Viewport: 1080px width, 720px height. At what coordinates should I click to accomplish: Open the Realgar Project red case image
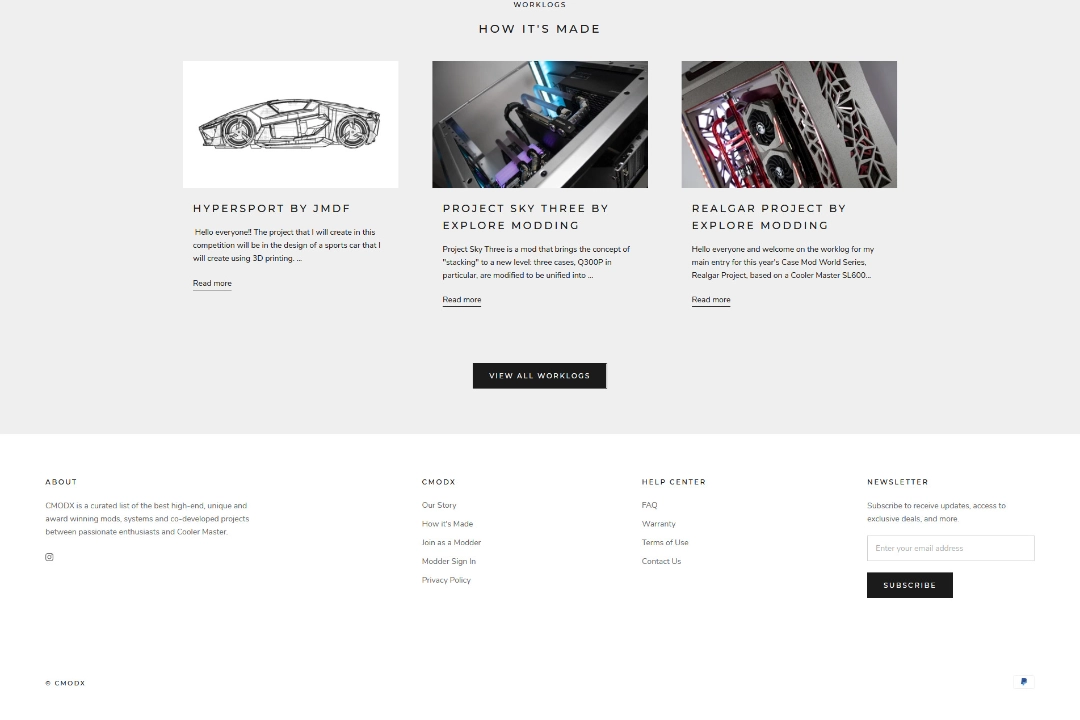[x=789, y=124]
